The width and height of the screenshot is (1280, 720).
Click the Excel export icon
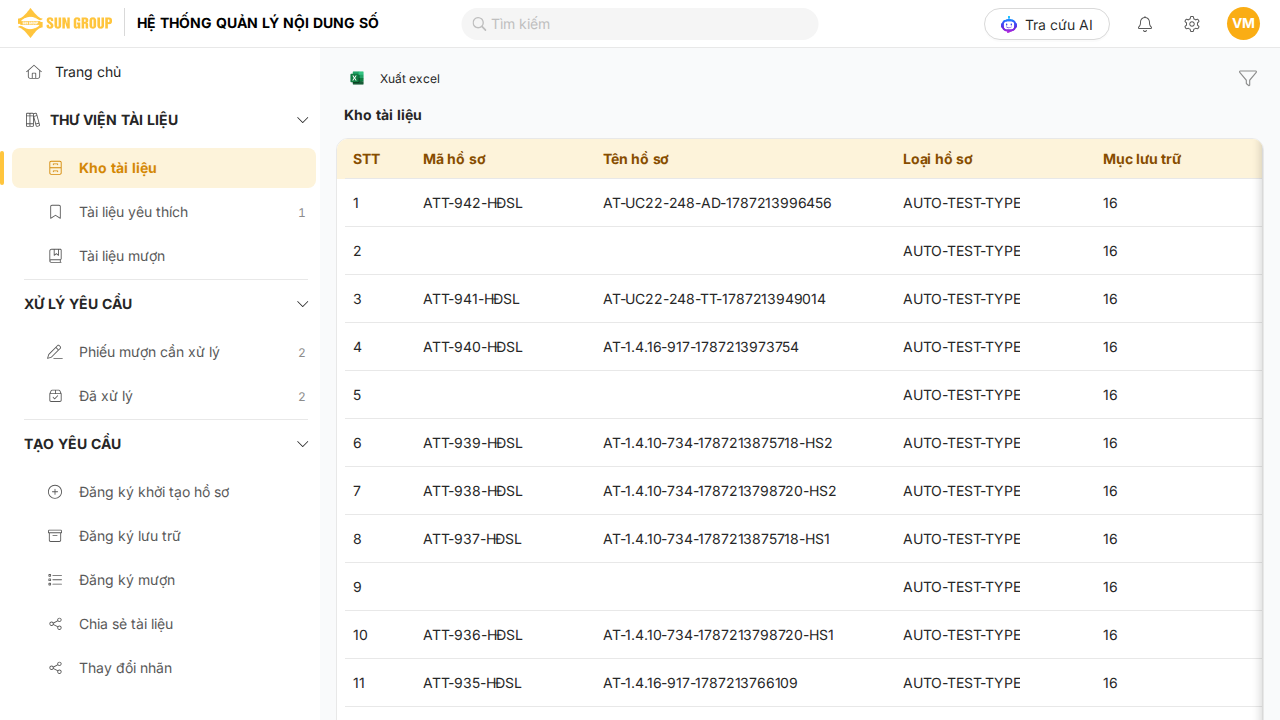click(357, 78)
